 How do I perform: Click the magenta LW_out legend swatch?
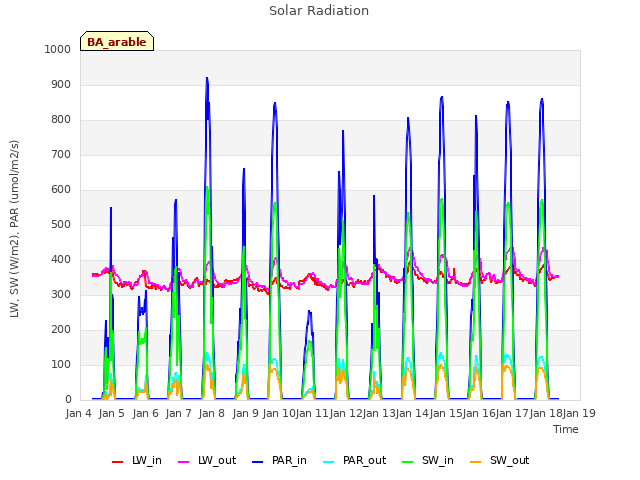[x=184, y=462]
